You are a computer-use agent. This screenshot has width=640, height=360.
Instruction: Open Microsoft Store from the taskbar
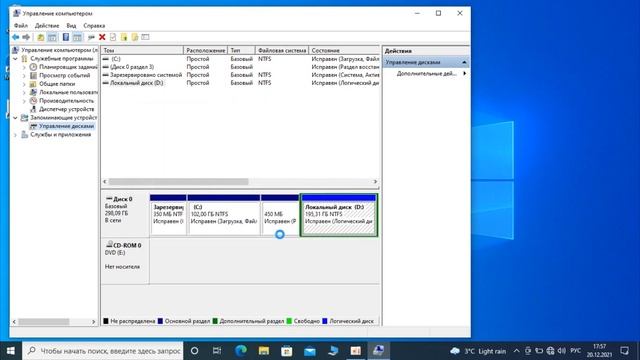[x=287, y=351]
